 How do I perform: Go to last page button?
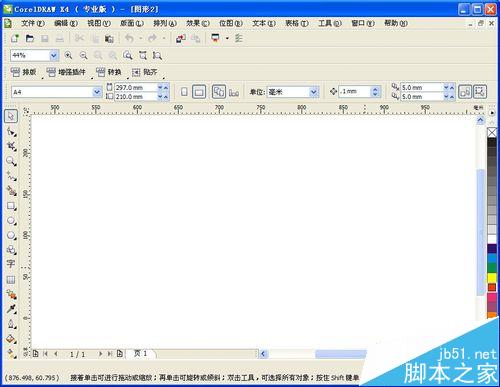(x=109, y=354)
